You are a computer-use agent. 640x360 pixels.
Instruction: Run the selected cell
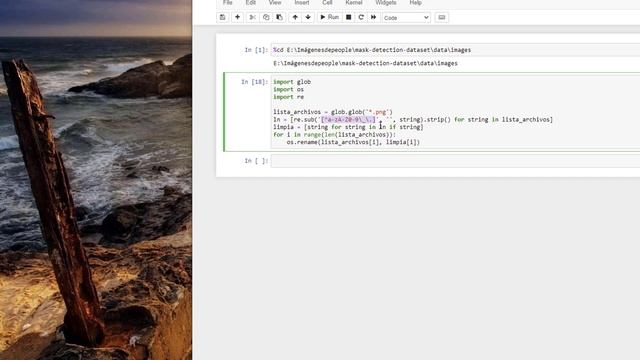pos(329,18)
